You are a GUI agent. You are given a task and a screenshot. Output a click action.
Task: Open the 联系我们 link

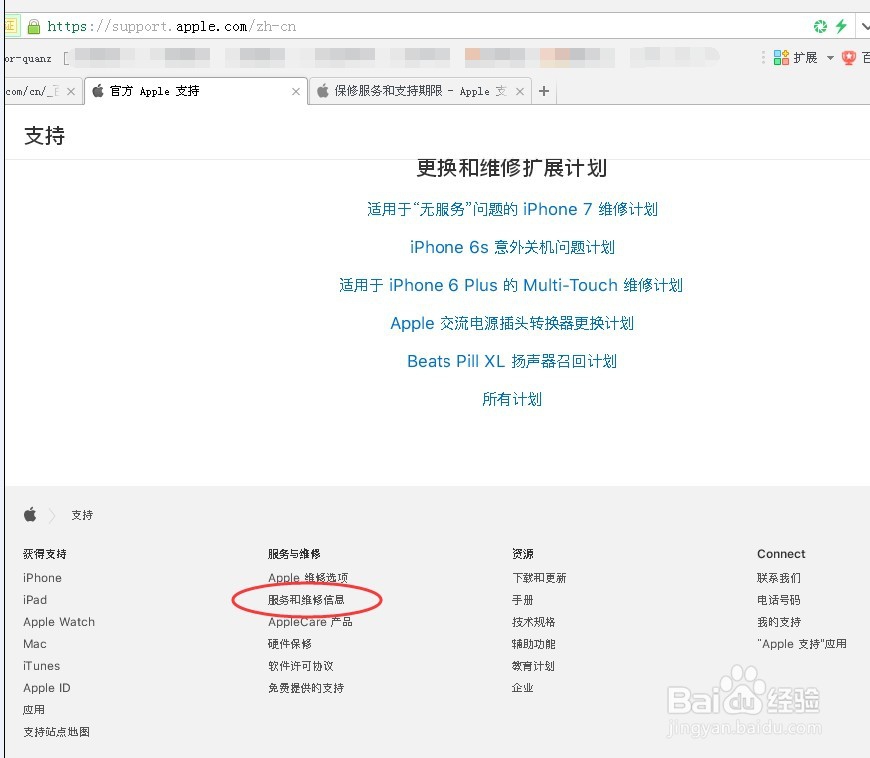point(778,578)
